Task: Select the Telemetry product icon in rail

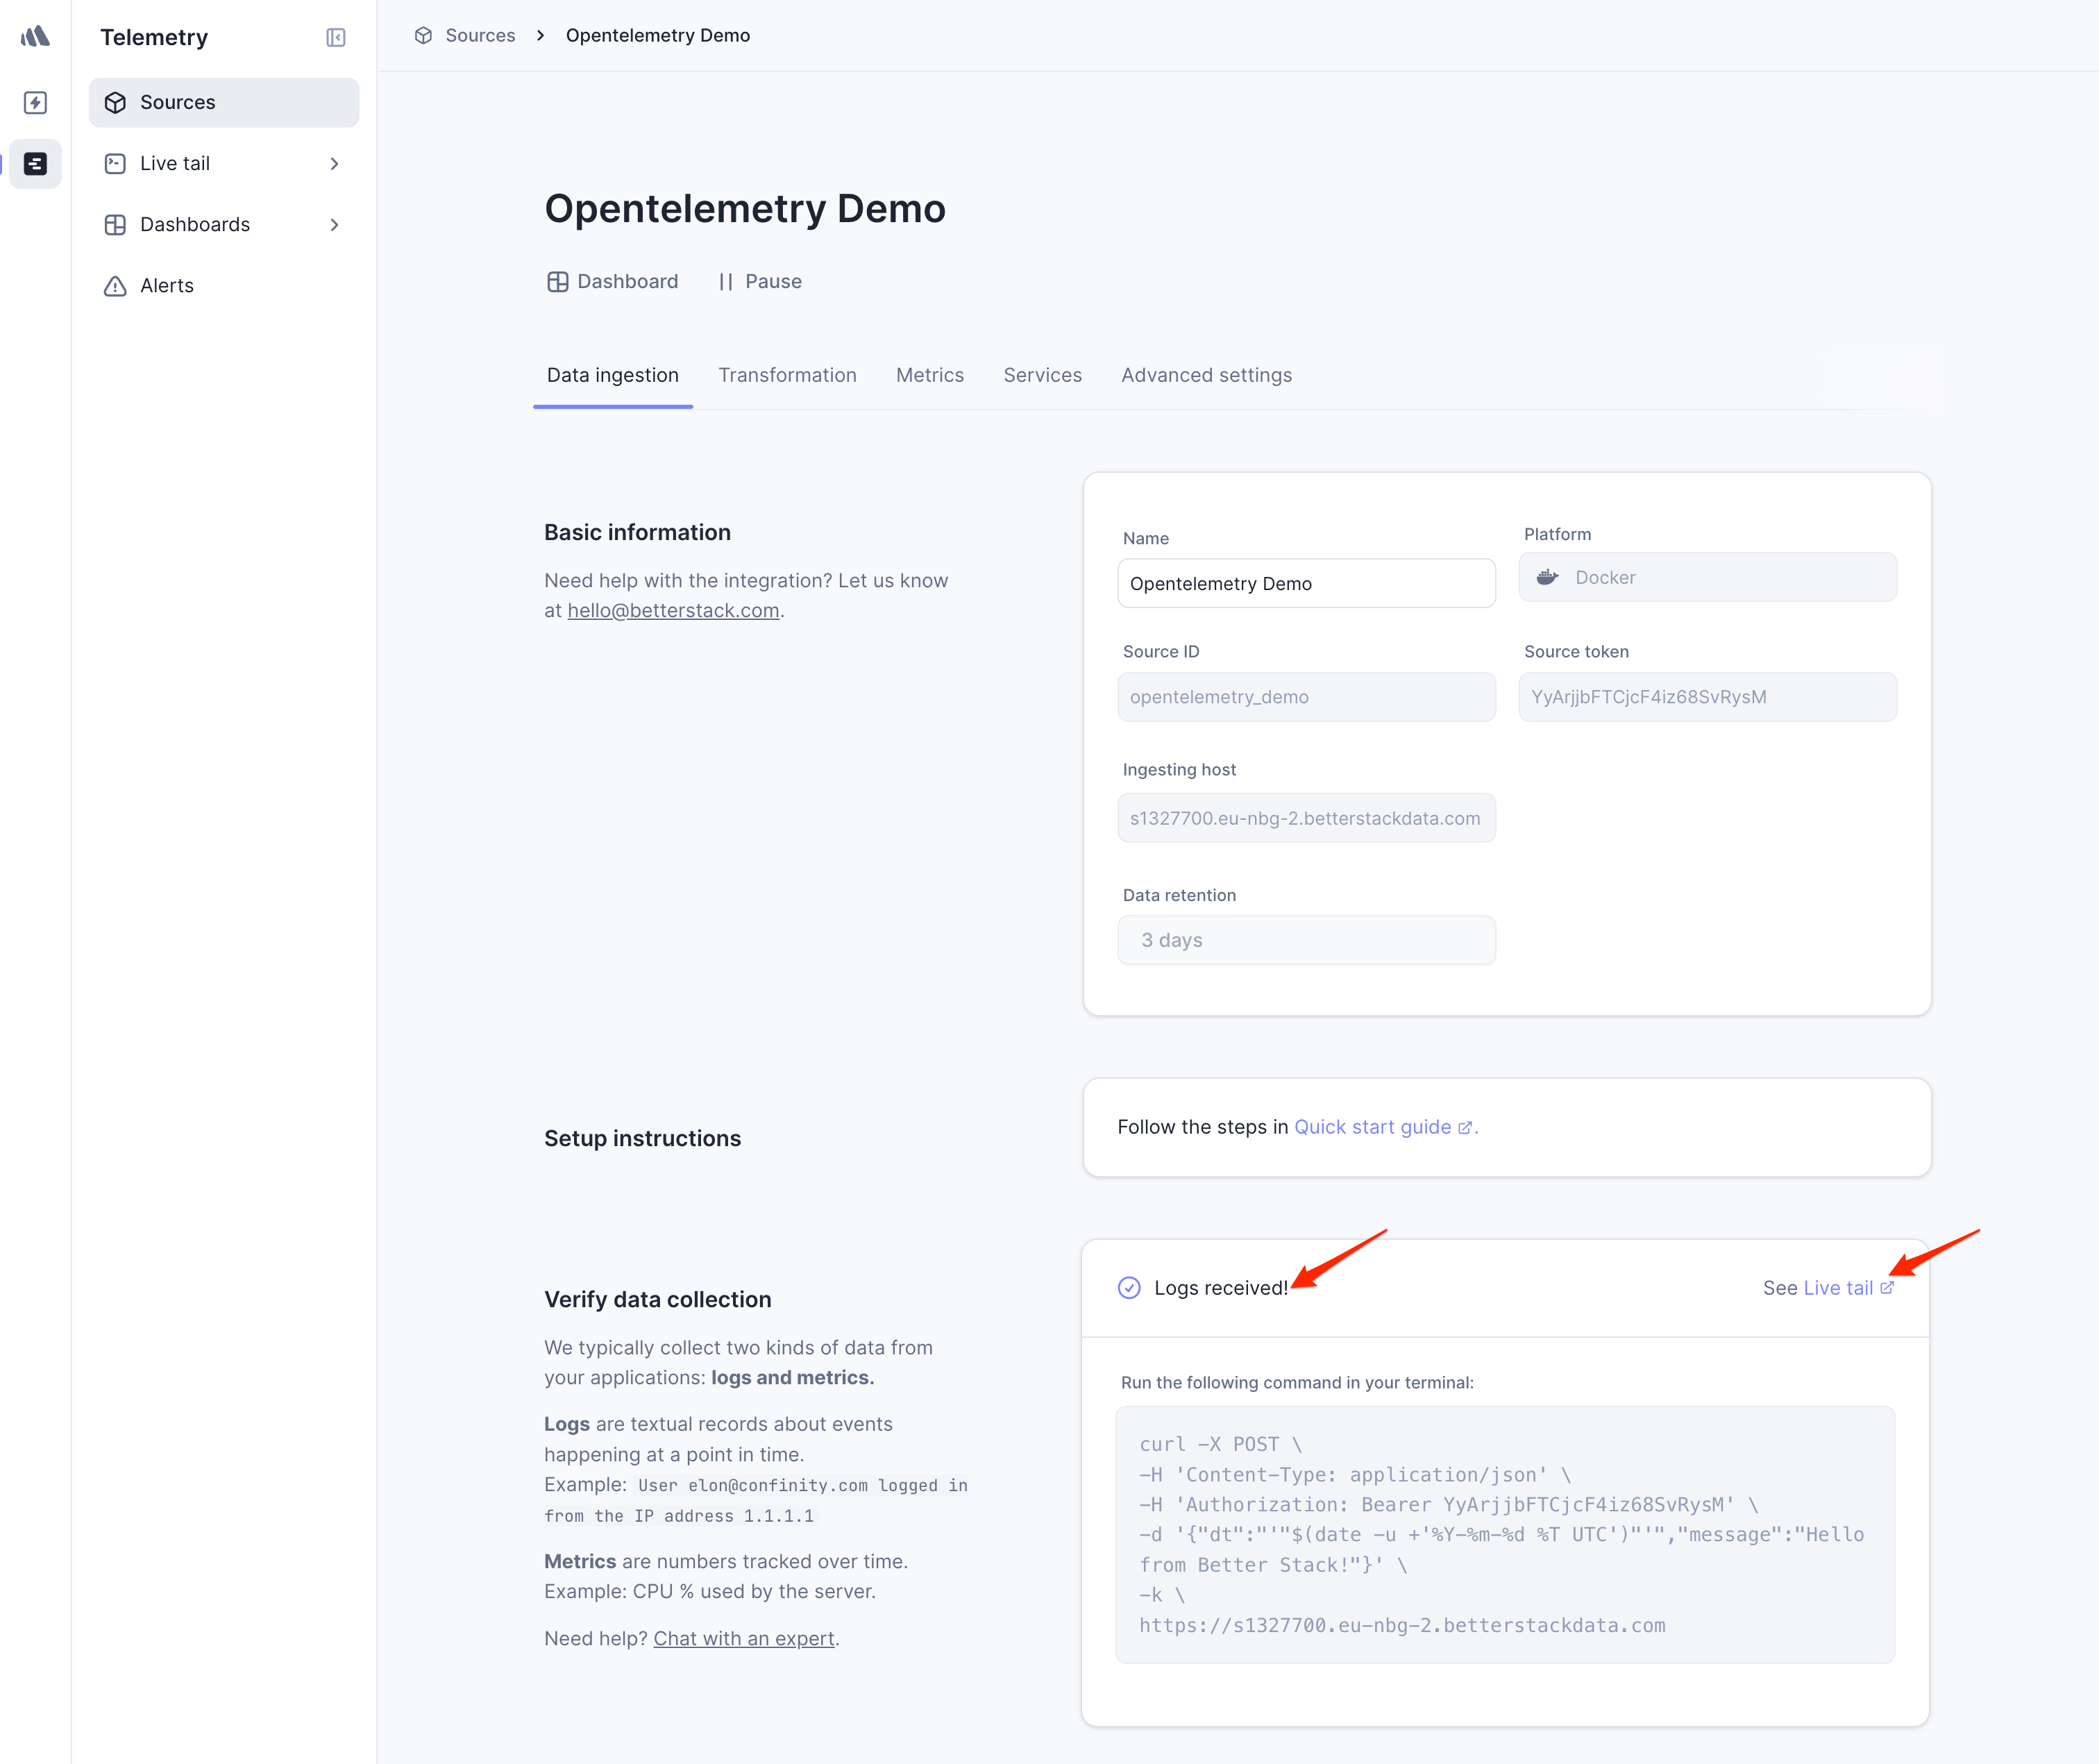Action: [35, 163]
